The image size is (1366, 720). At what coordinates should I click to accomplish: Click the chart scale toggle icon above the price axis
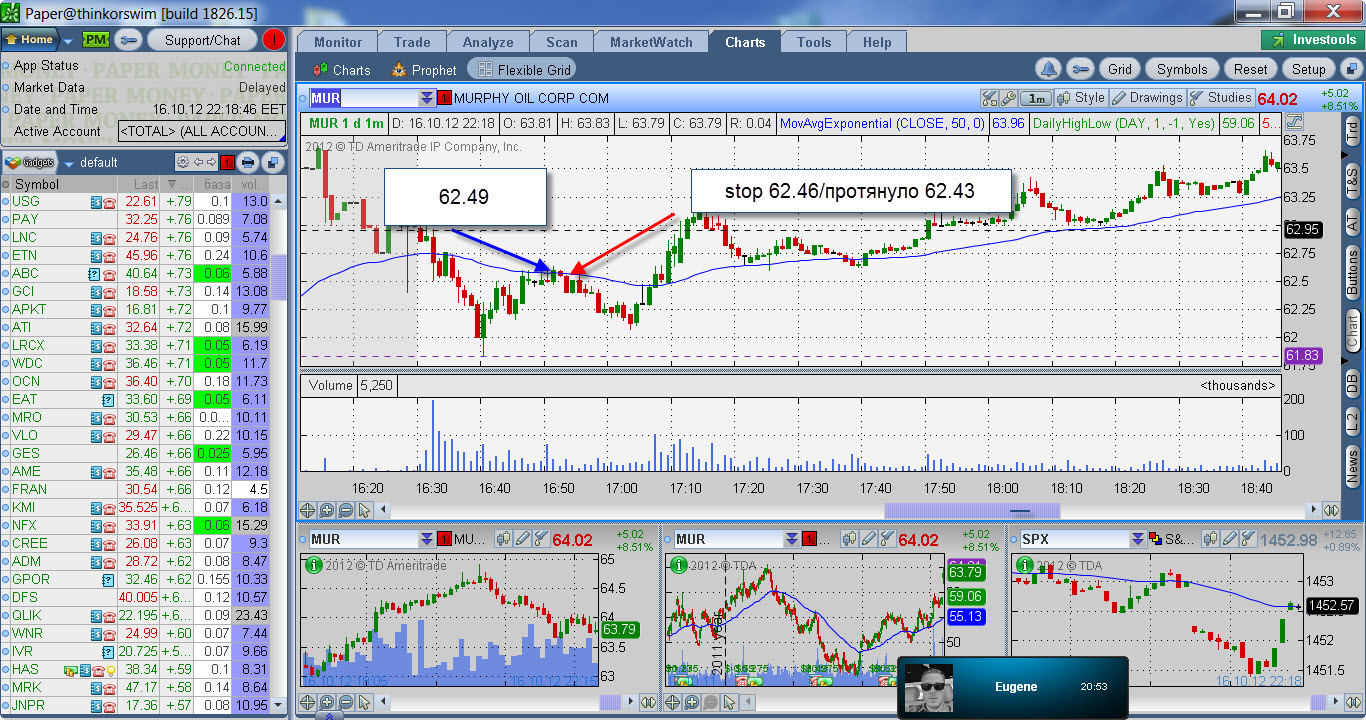tap(1295, 122)
